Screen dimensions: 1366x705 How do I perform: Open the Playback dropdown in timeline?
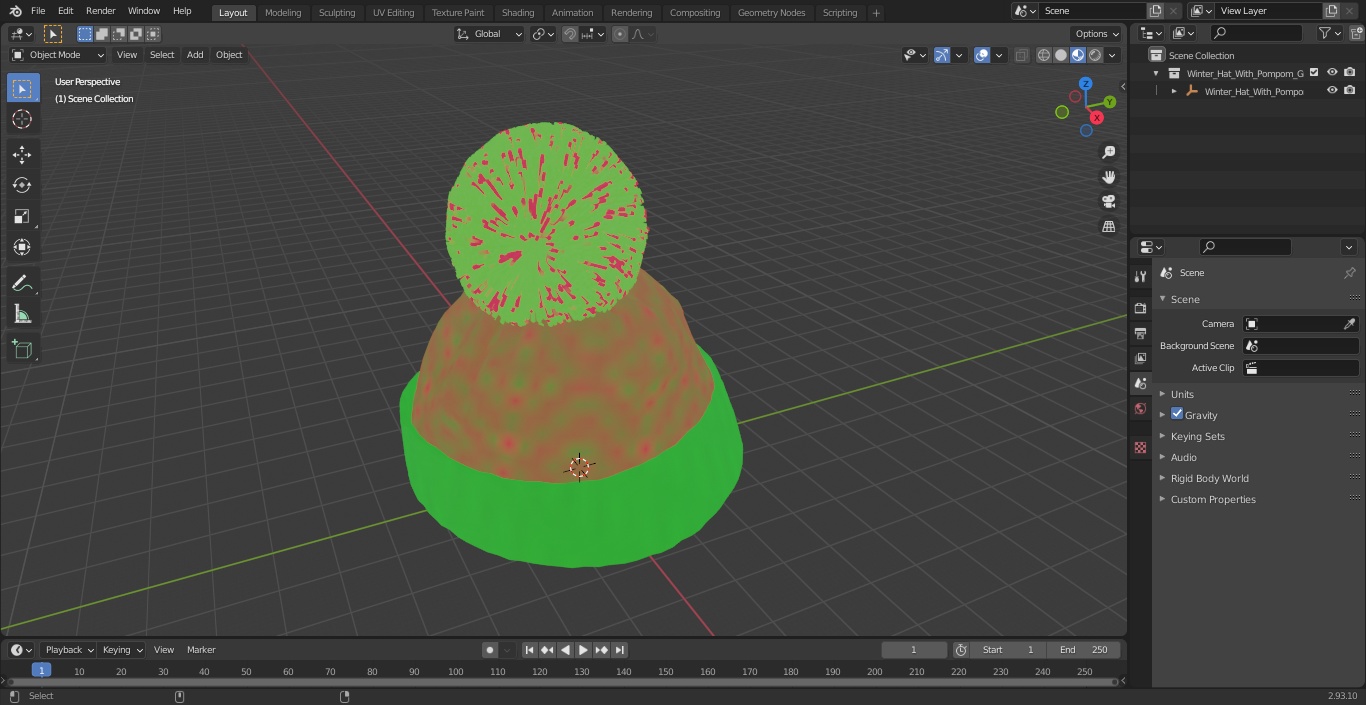(x=68, y=650)
